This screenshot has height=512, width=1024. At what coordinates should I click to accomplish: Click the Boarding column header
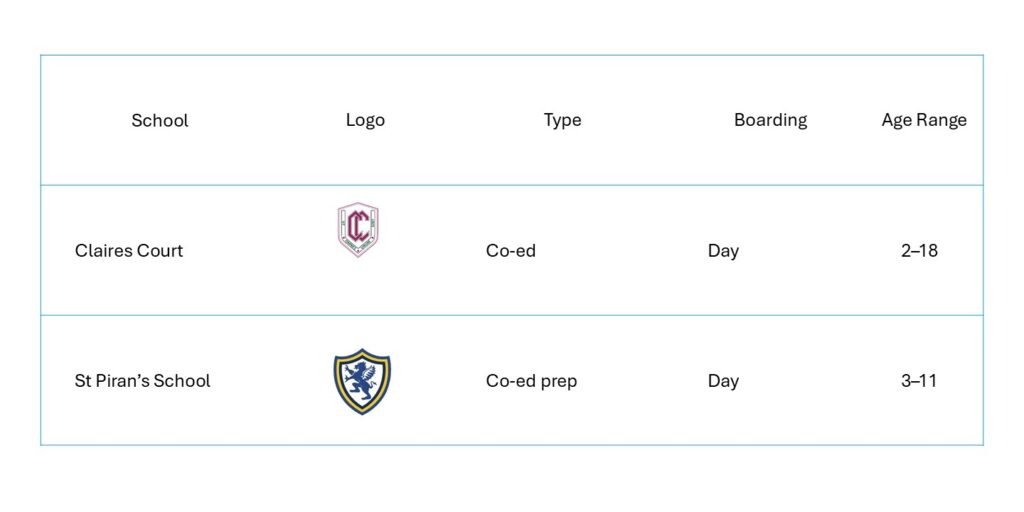[770, 120]
